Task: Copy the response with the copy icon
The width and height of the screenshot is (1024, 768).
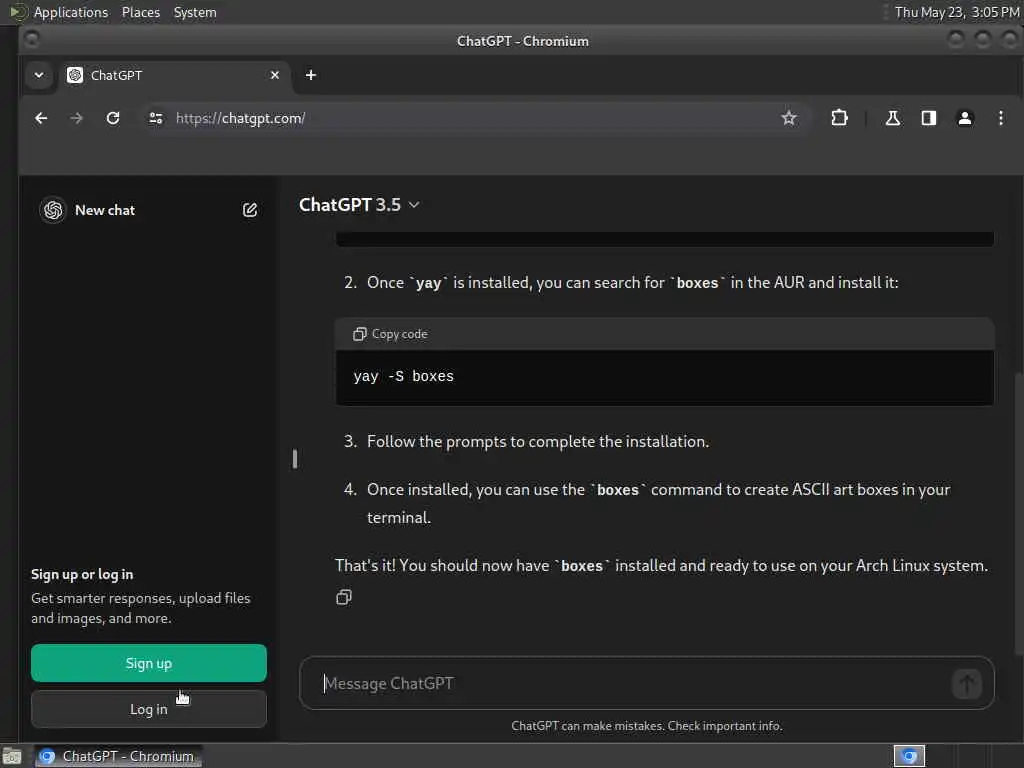Action: pyautogui.click(x=344, y=597)
